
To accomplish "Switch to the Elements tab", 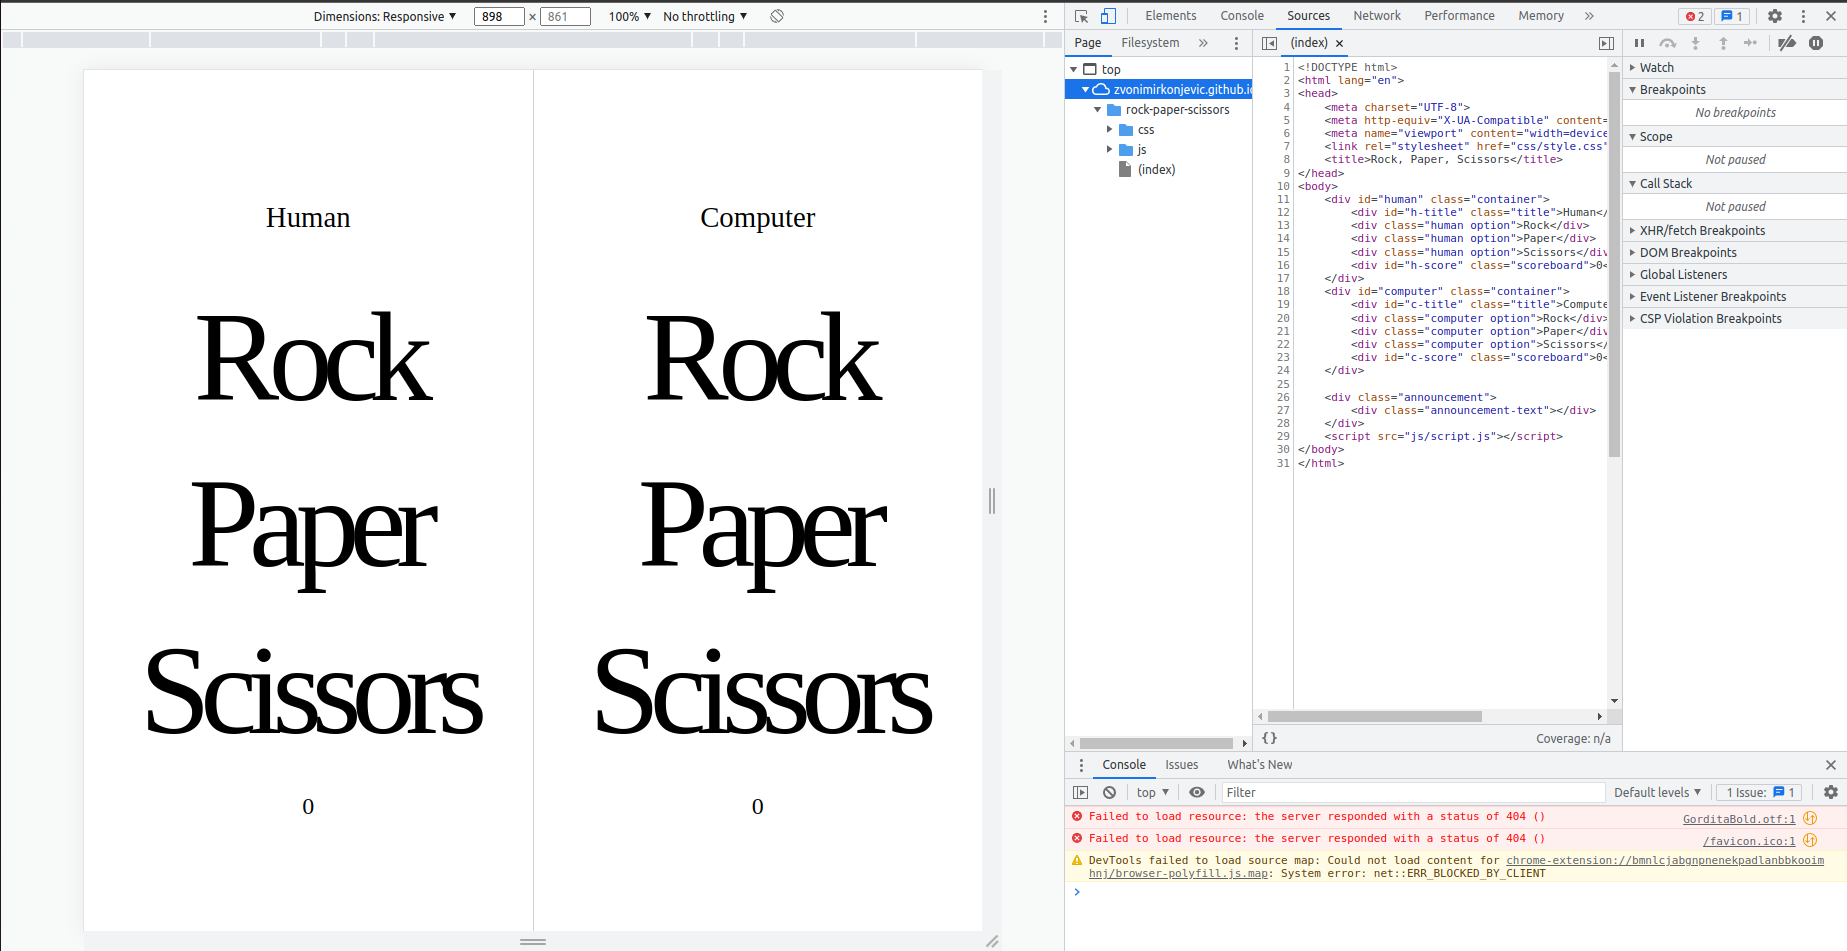I will click(x=1171, y=16).
